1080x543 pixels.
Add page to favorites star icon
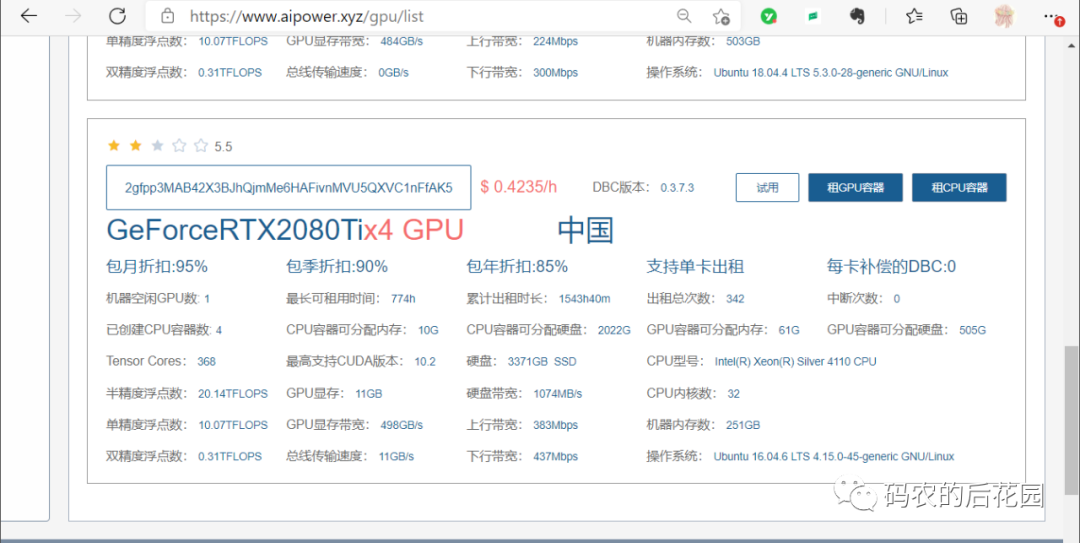coord(721,16)
